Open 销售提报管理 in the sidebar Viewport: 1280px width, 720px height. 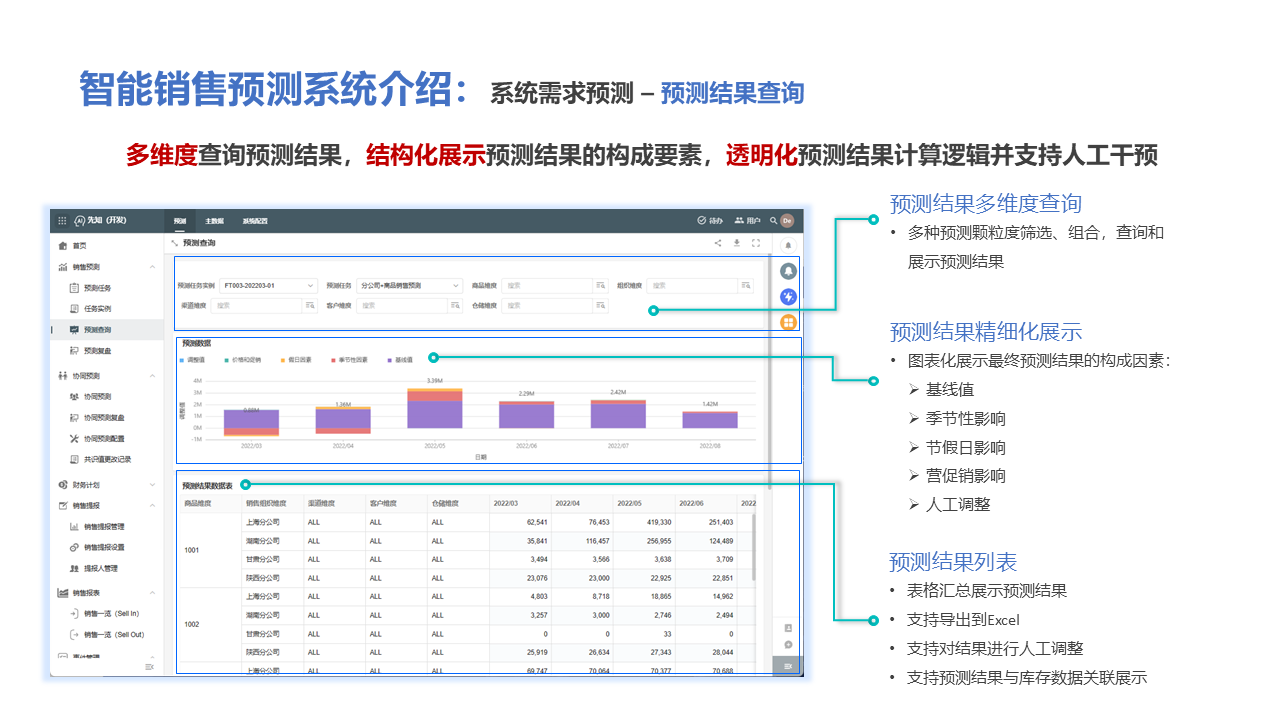(x=103, y=526)
